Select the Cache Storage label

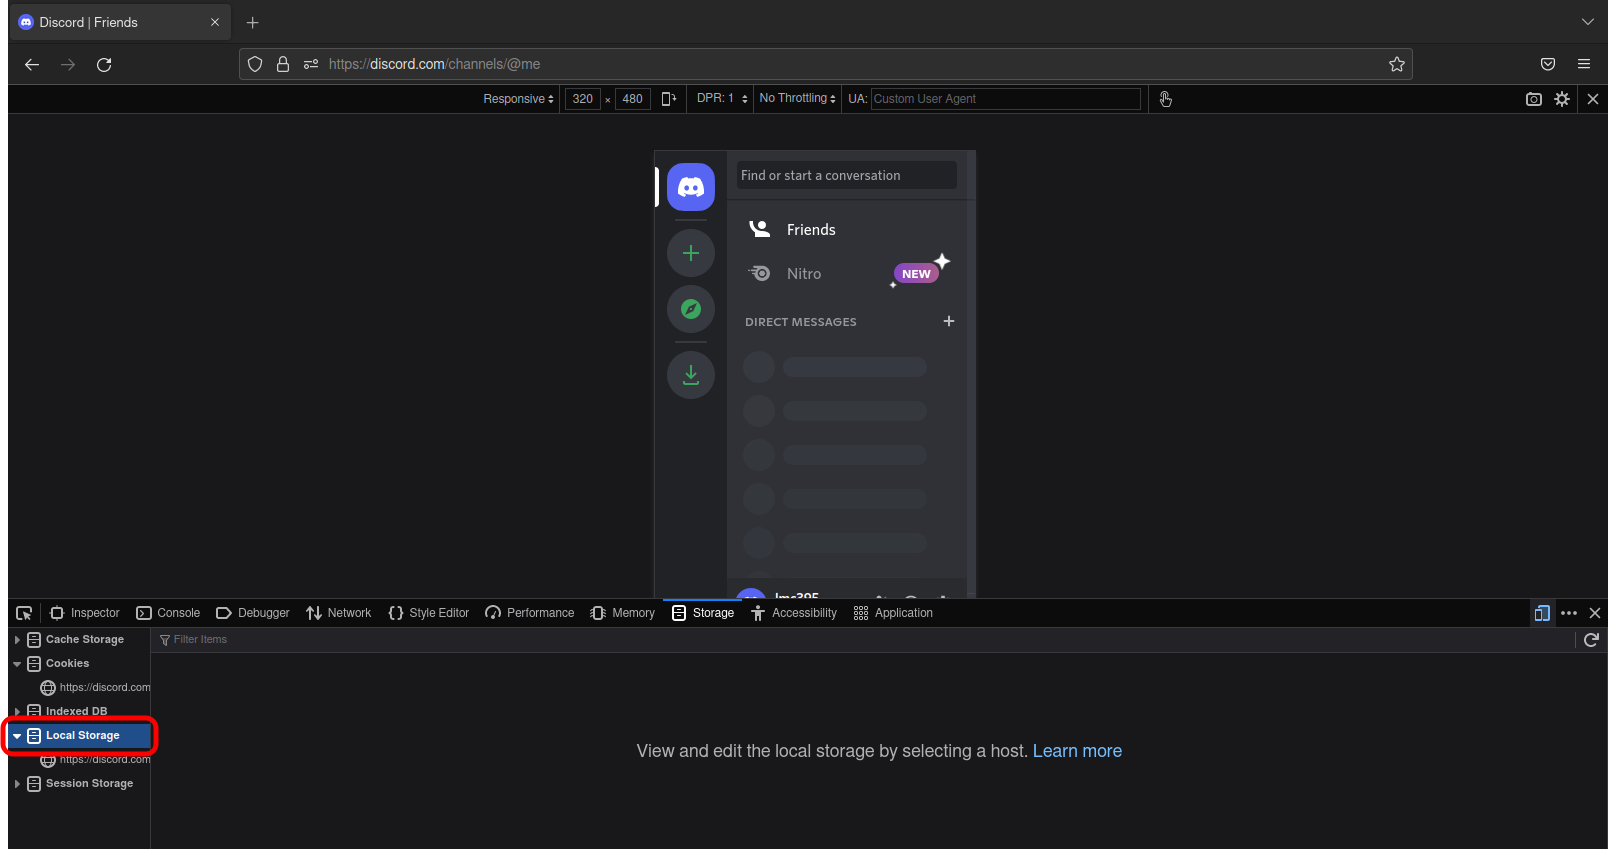tap(85, 640)
